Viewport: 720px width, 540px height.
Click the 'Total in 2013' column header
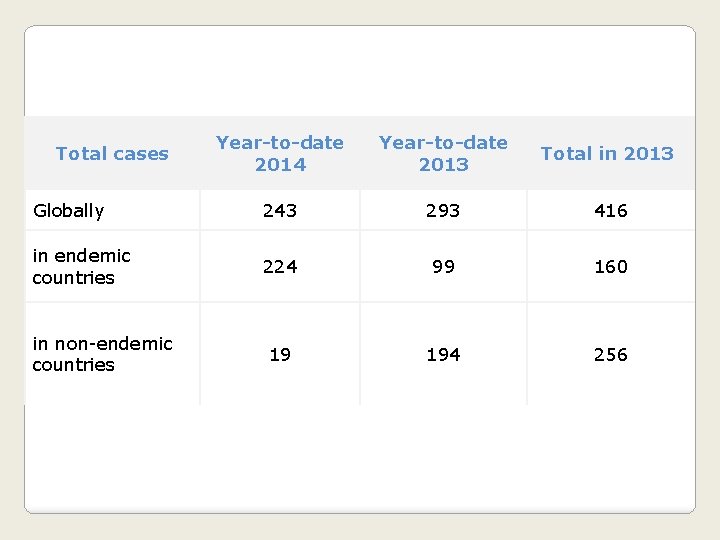pos(607,153)
